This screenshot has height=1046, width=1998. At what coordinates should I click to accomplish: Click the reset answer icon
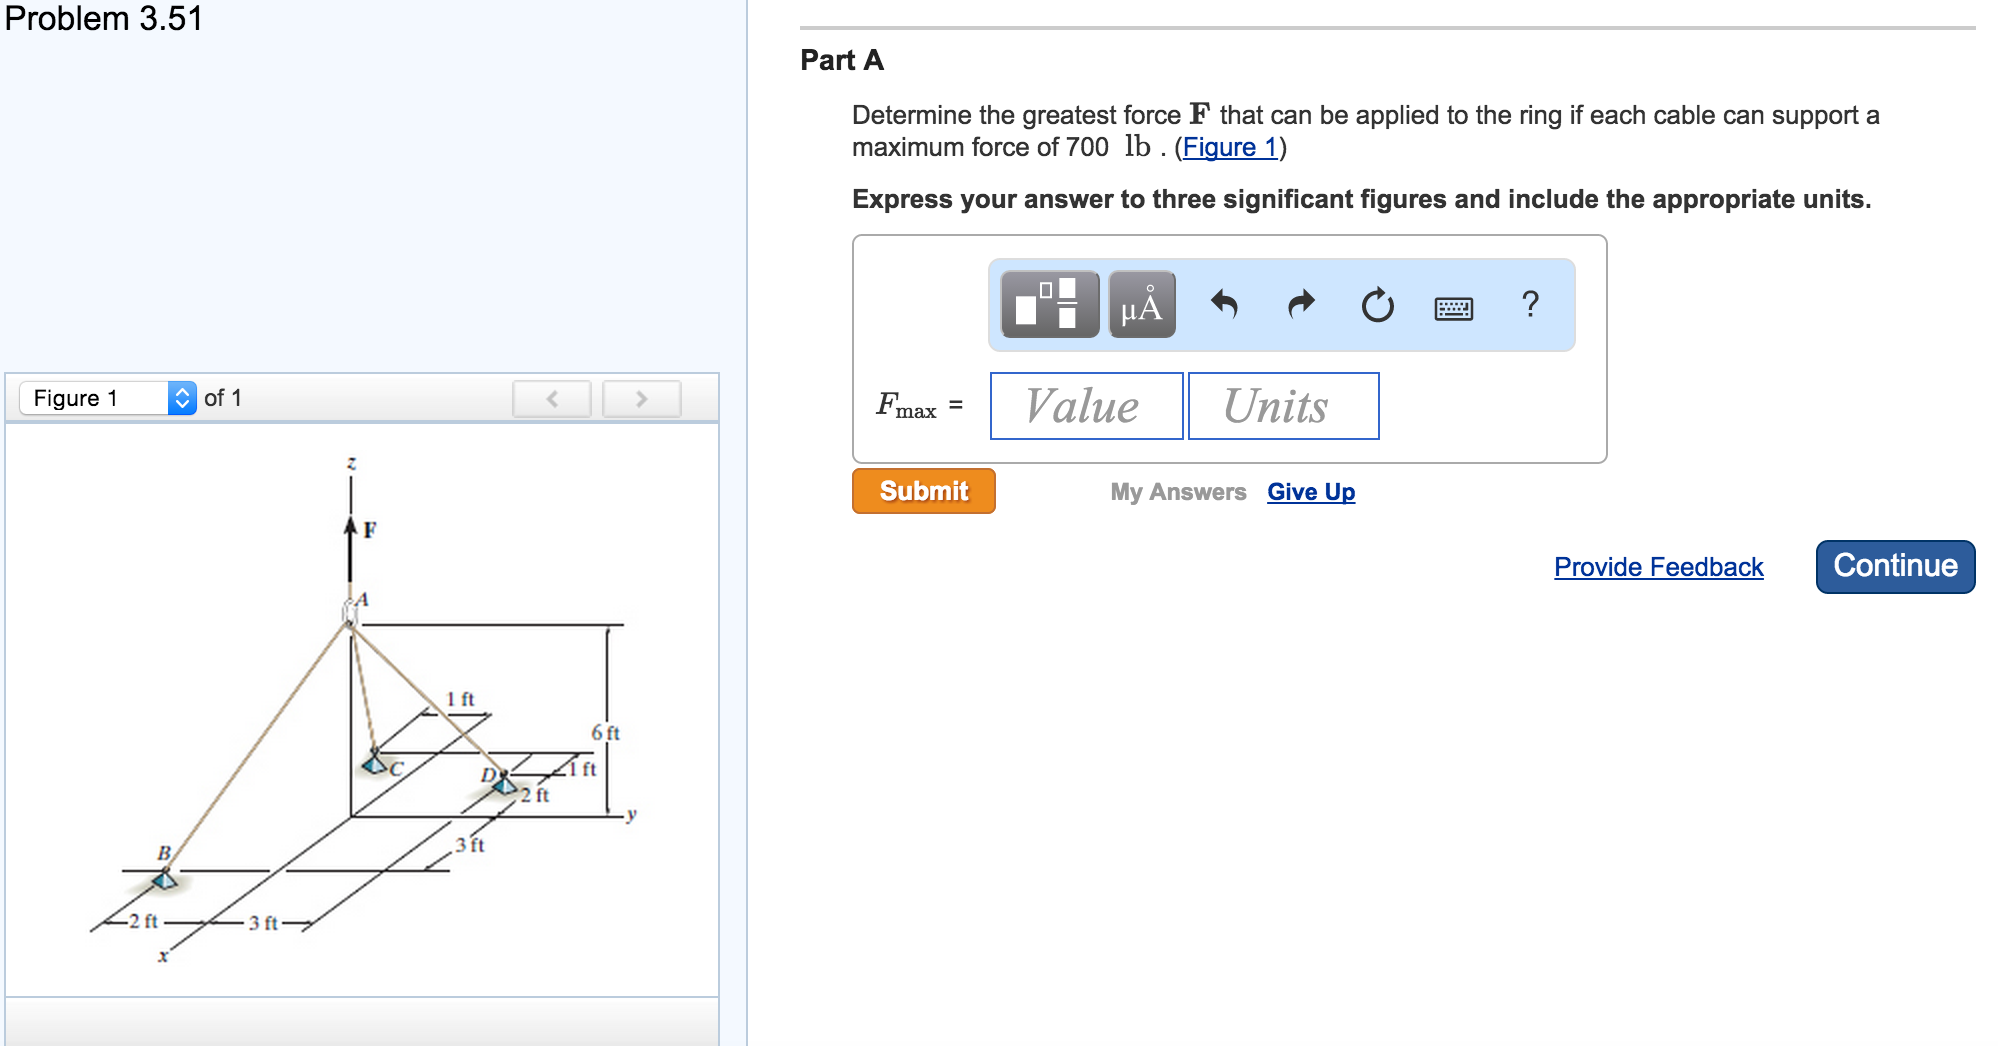click(x=1377, y=304)
